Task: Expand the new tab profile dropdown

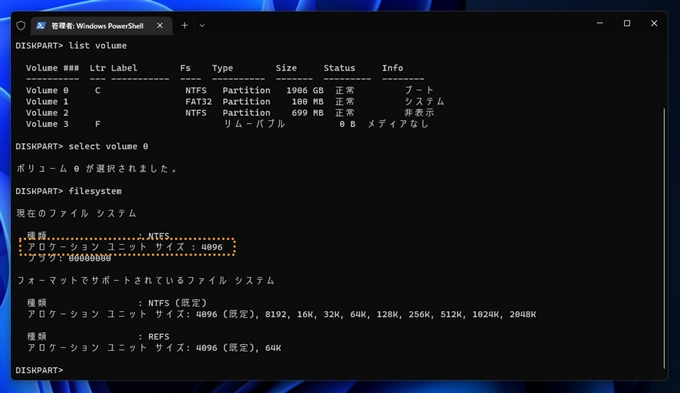Action: pos(202,26)
